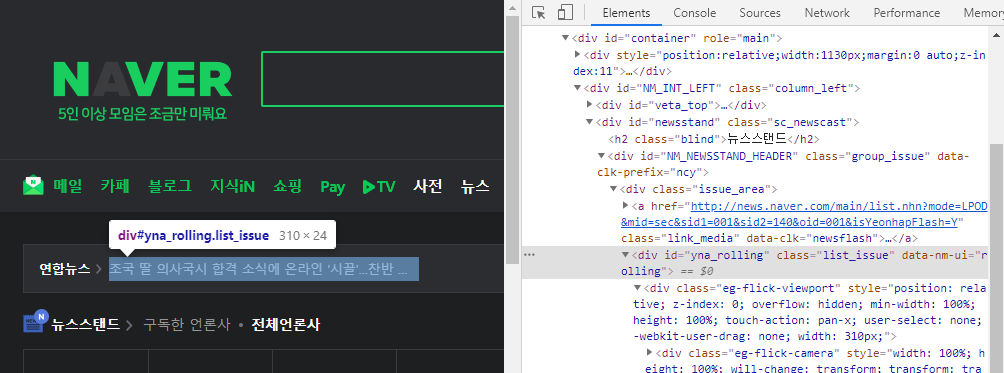Viewport: 1004px width, 373px height.
Task: Collapse the yna_rolling div node
Action: (626, 255)
